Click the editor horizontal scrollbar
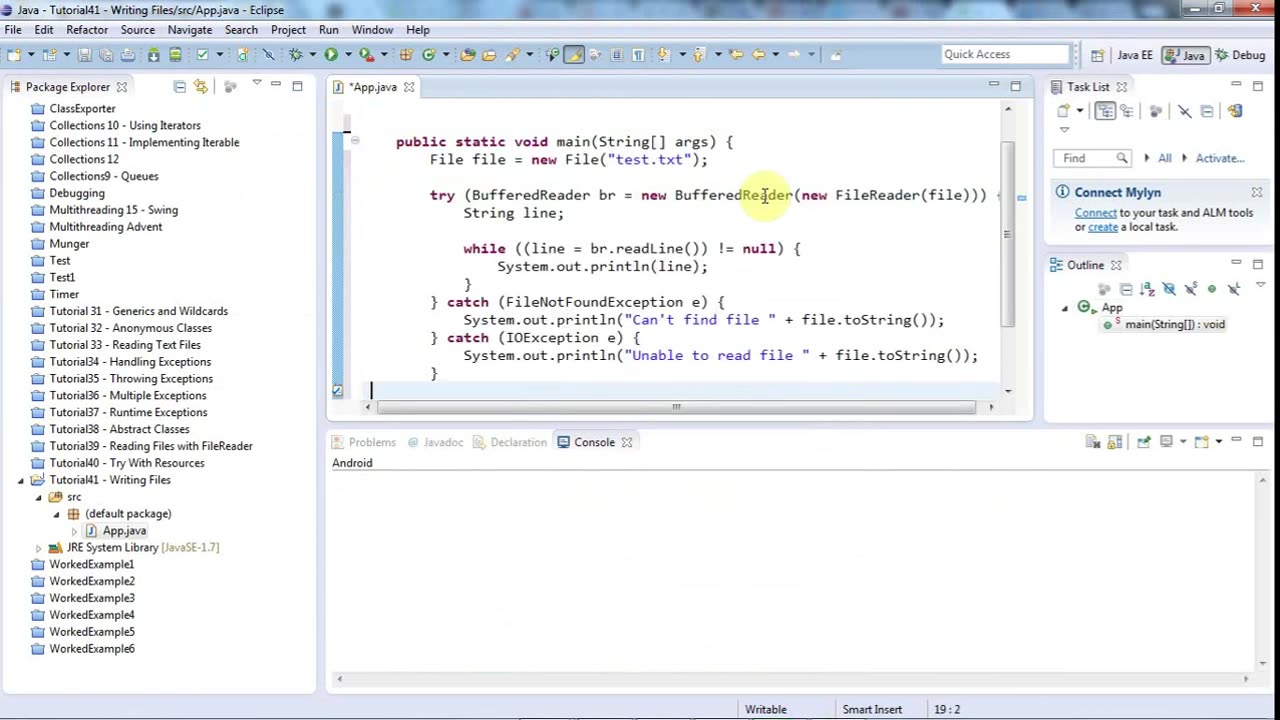Viewport: 1280px width, 720px height. pyautogui.click(x=676, y=407)
